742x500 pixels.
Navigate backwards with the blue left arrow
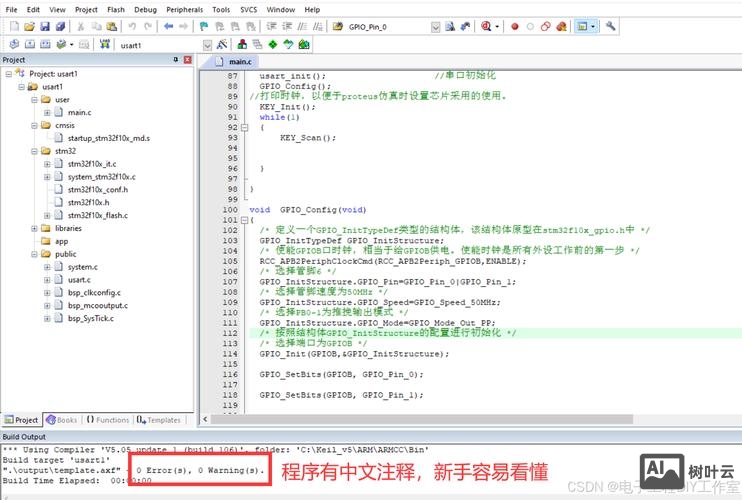pos(168,26)
